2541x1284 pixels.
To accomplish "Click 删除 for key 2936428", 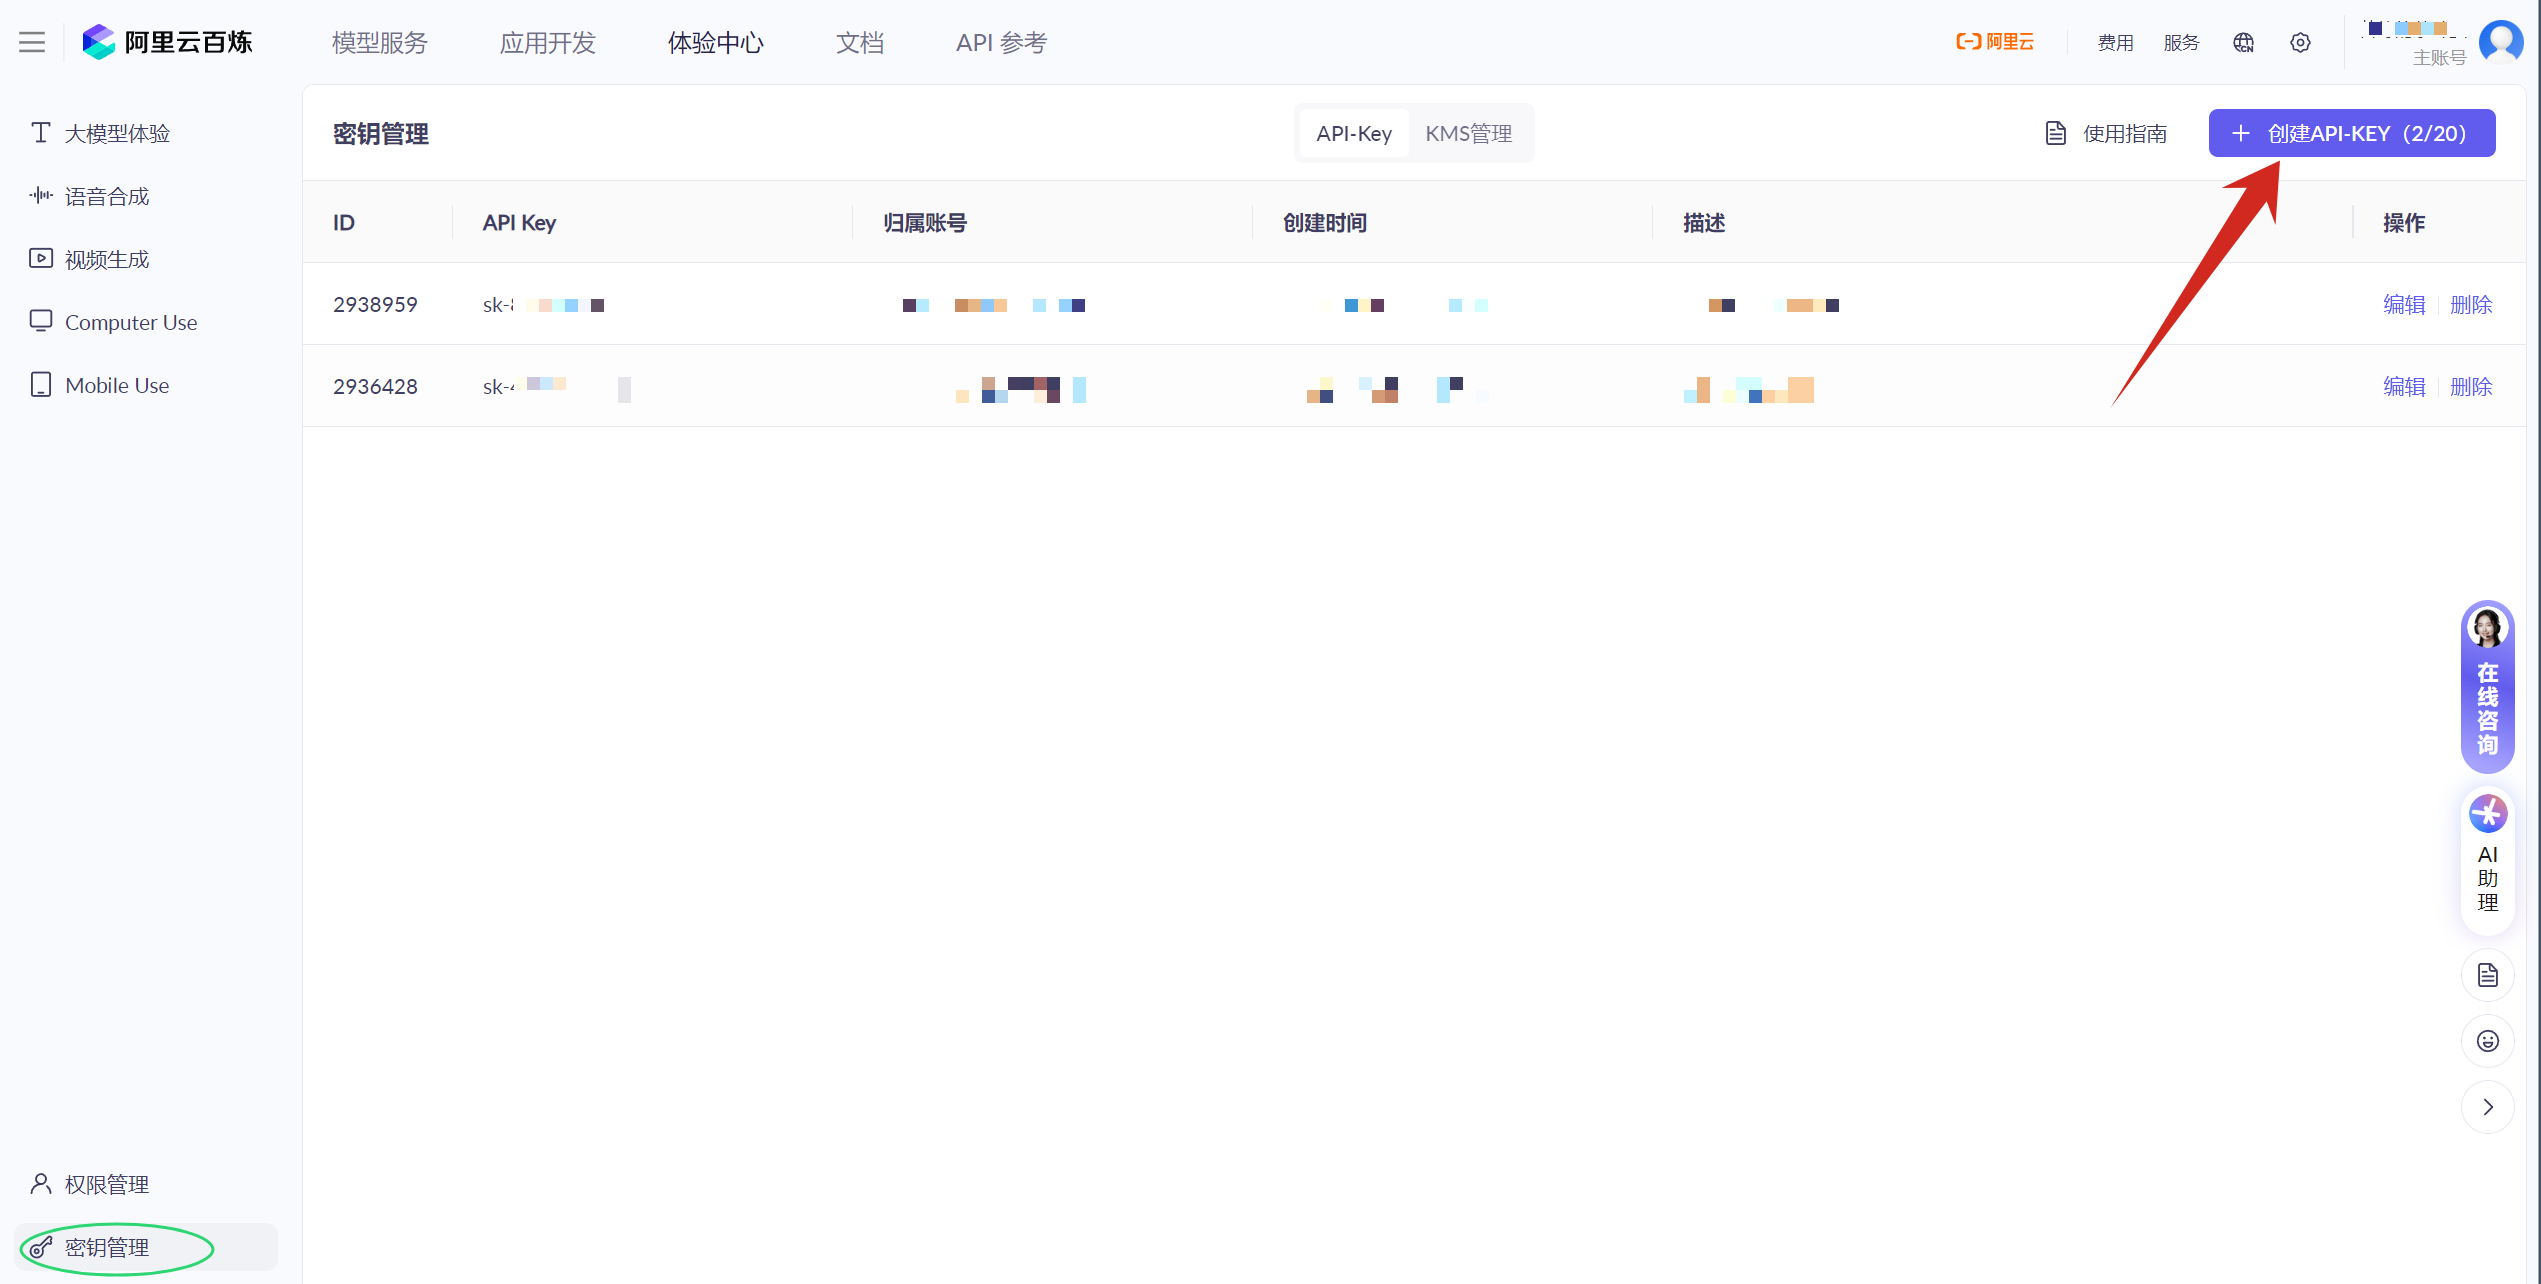I will click(2470, 386).
